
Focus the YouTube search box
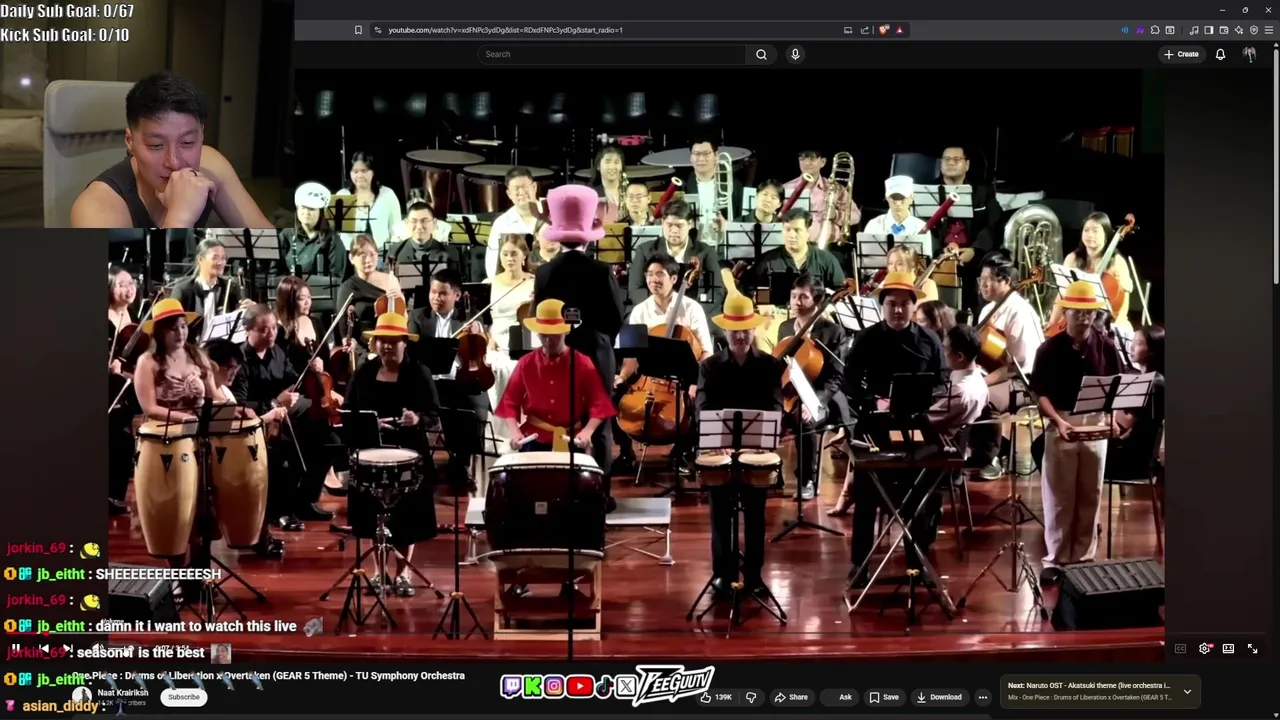(x=612, y=54)
